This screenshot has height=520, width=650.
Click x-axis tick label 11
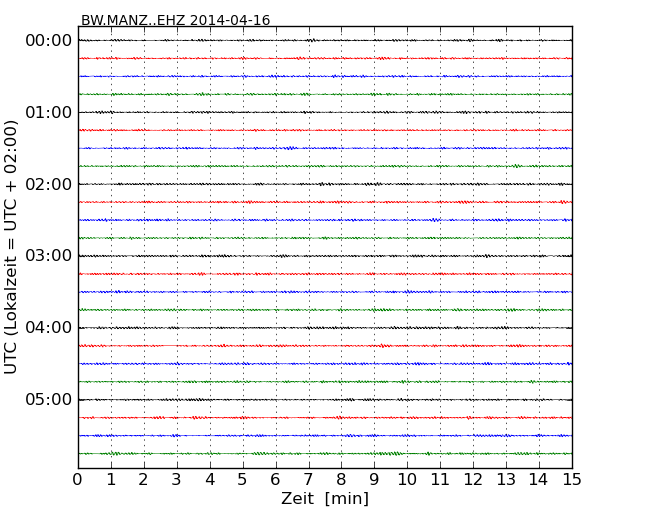pos(440,479)
